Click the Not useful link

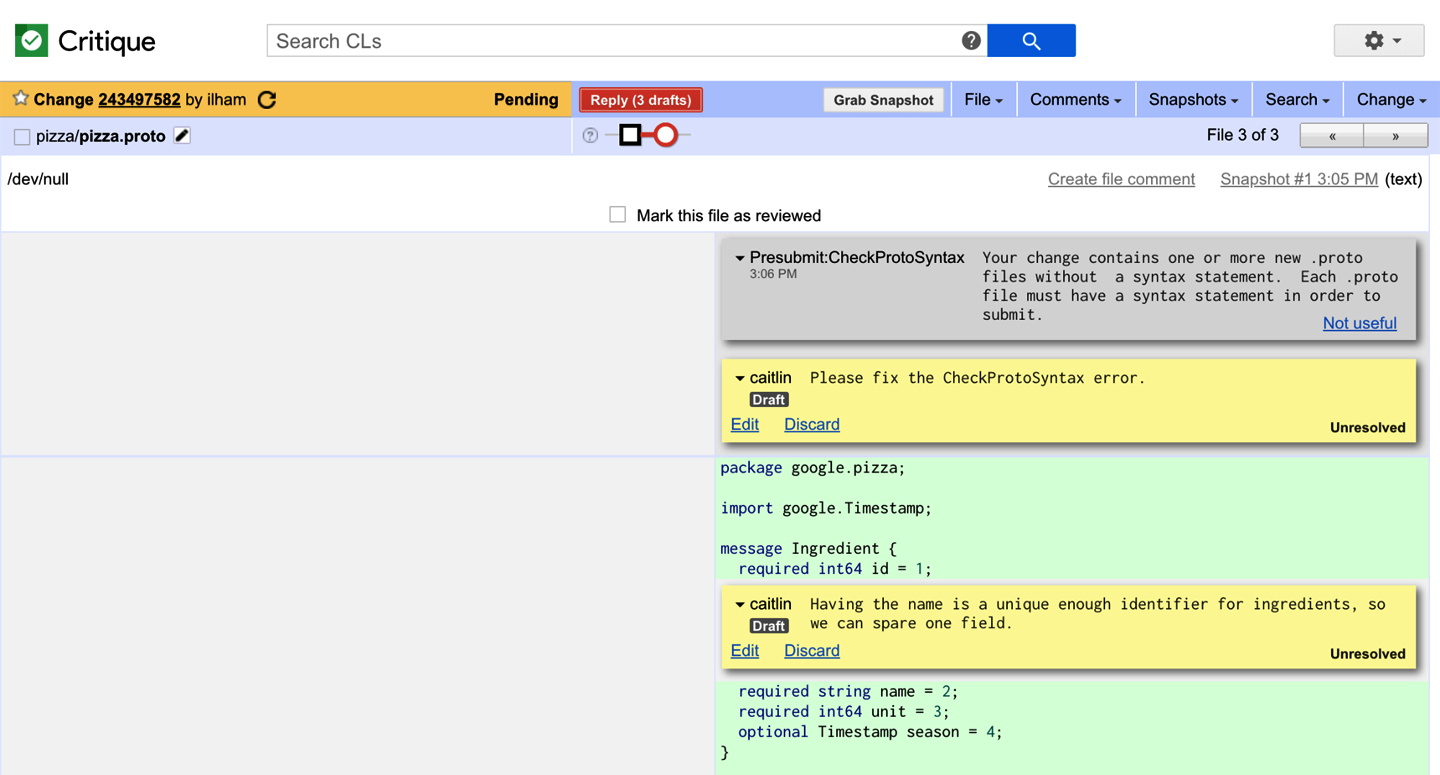coord(1359,323)
